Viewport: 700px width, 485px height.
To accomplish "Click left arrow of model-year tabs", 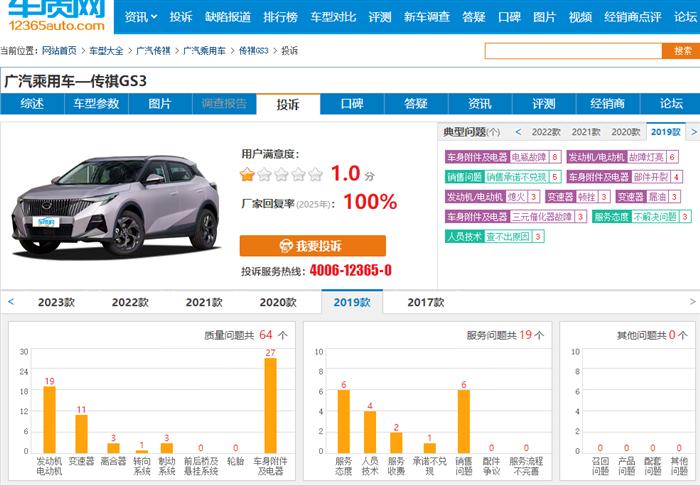I will [11, 302].
